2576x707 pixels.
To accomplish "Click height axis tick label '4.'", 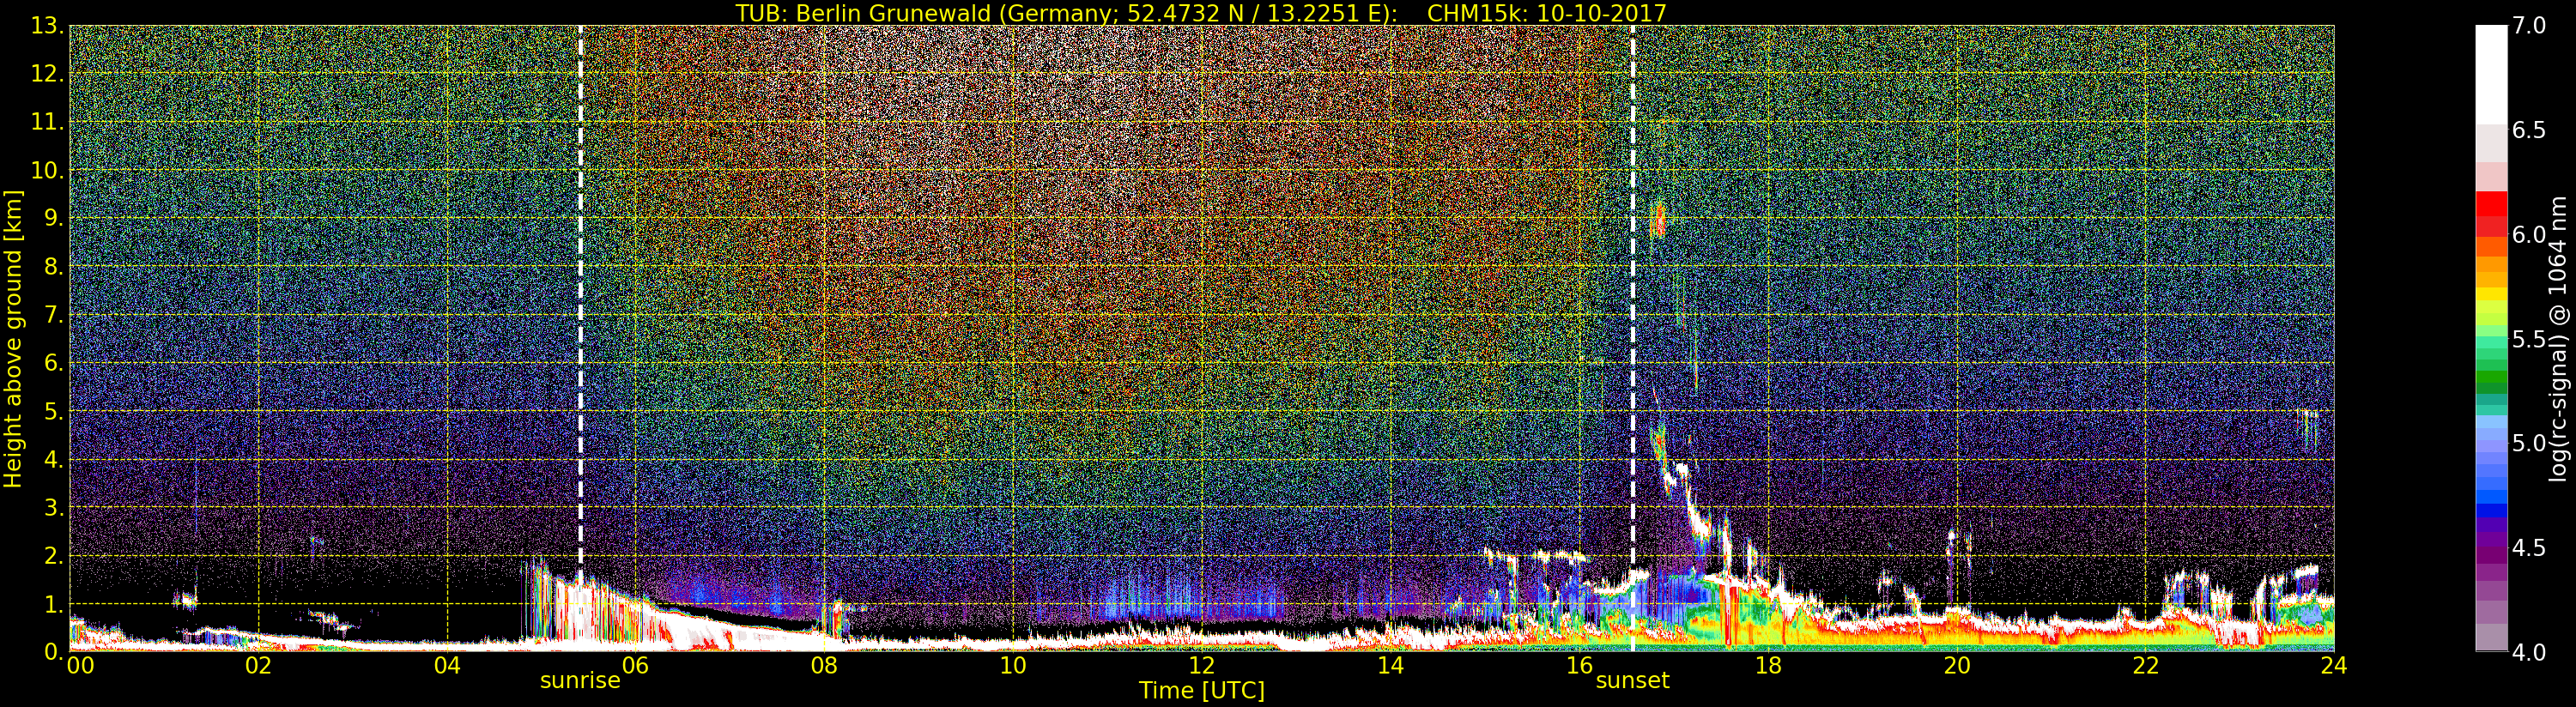I will pos(54,459).
